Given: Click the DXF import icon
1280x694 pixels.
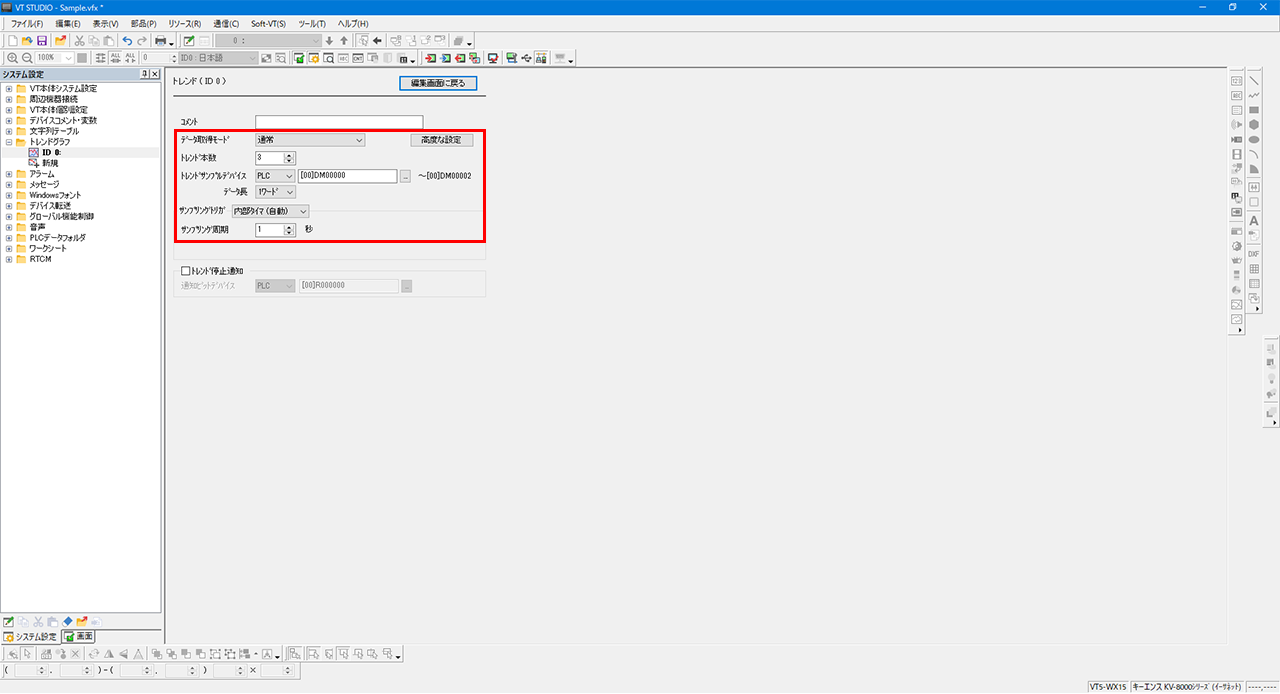Looking at the screenshot, I should [x=1254, y=254].
